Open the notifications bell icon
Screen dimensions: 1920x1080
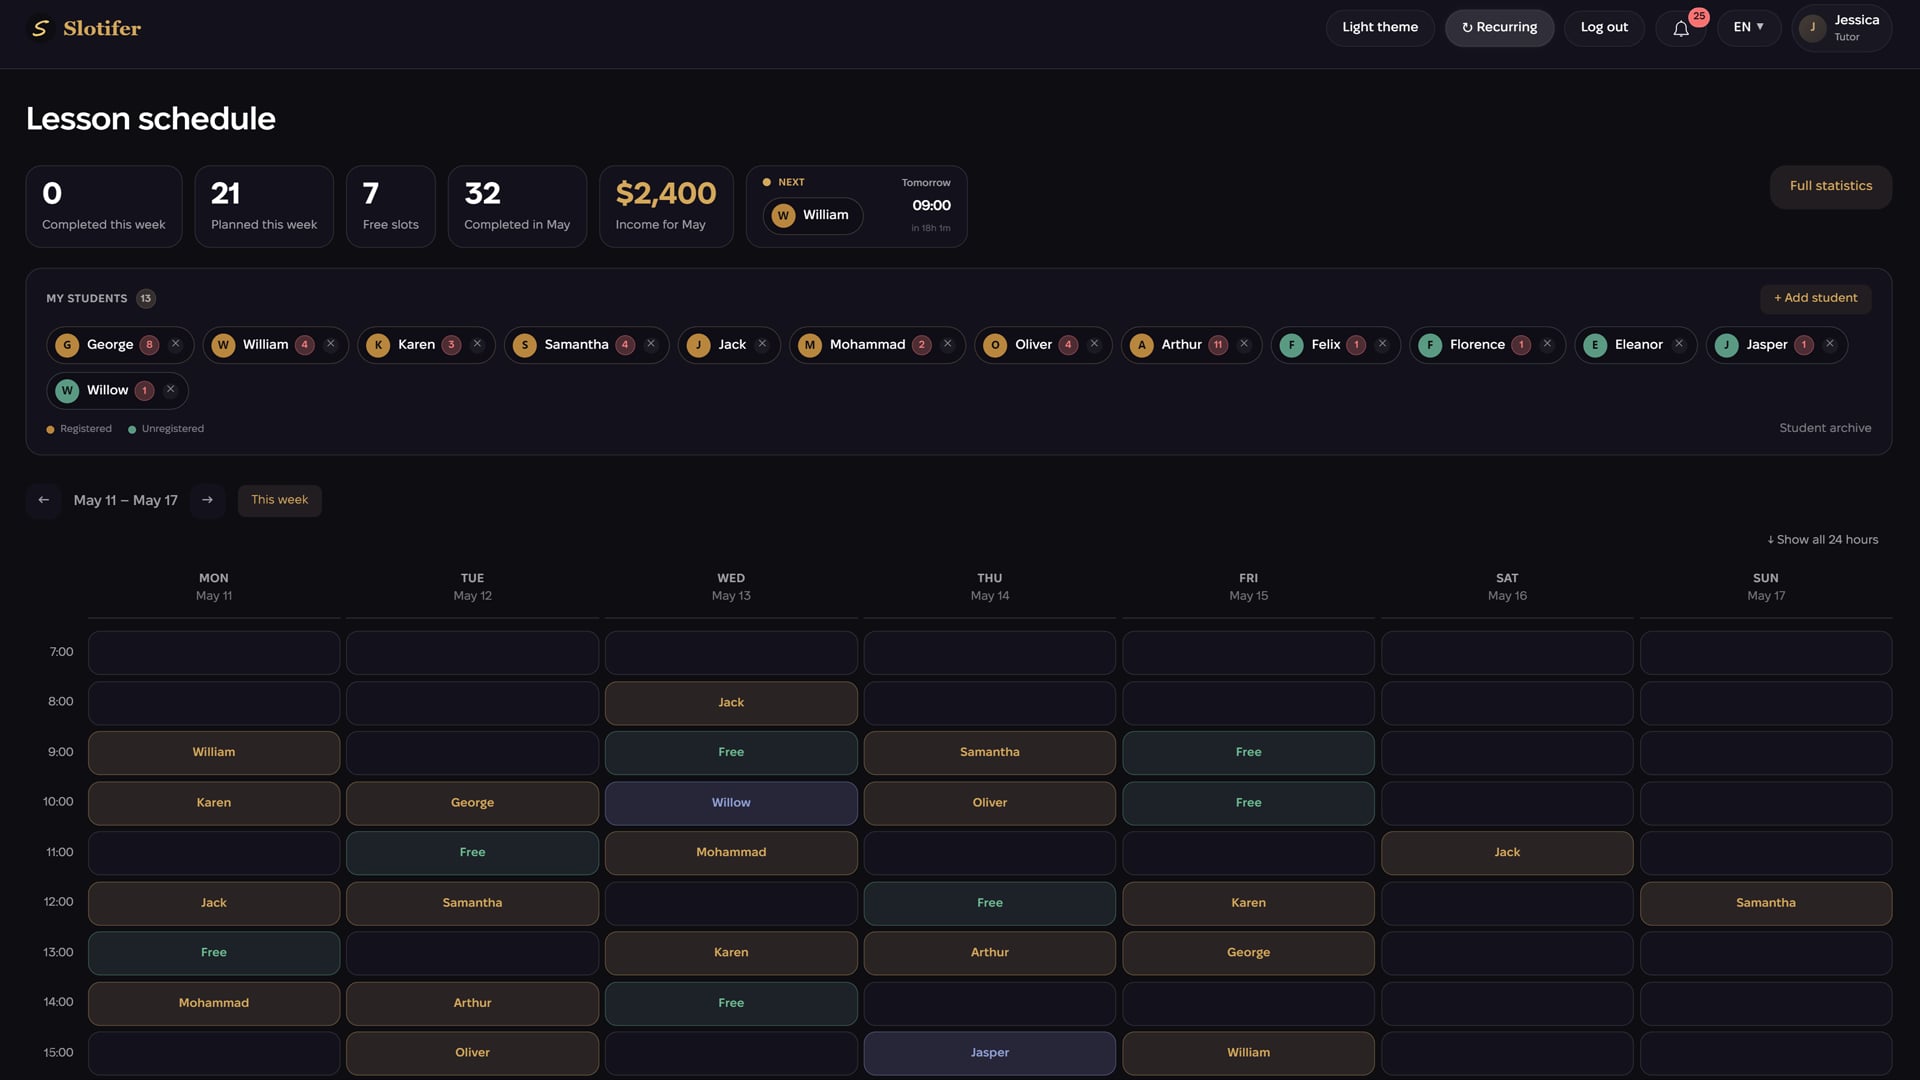[1681, 28]
